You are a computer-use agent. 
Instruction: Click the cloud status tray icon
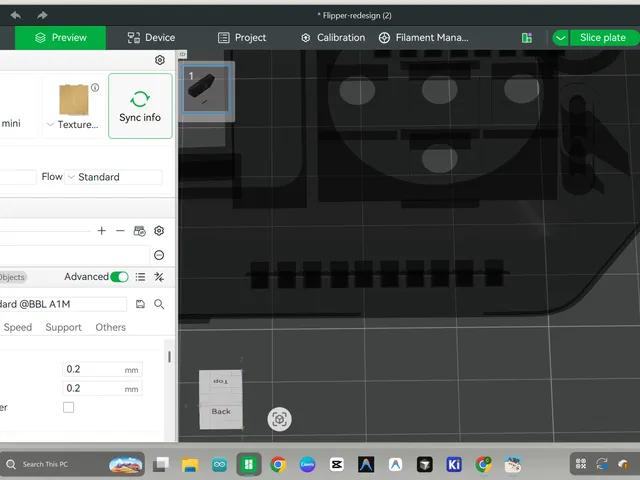click(623, 464)
